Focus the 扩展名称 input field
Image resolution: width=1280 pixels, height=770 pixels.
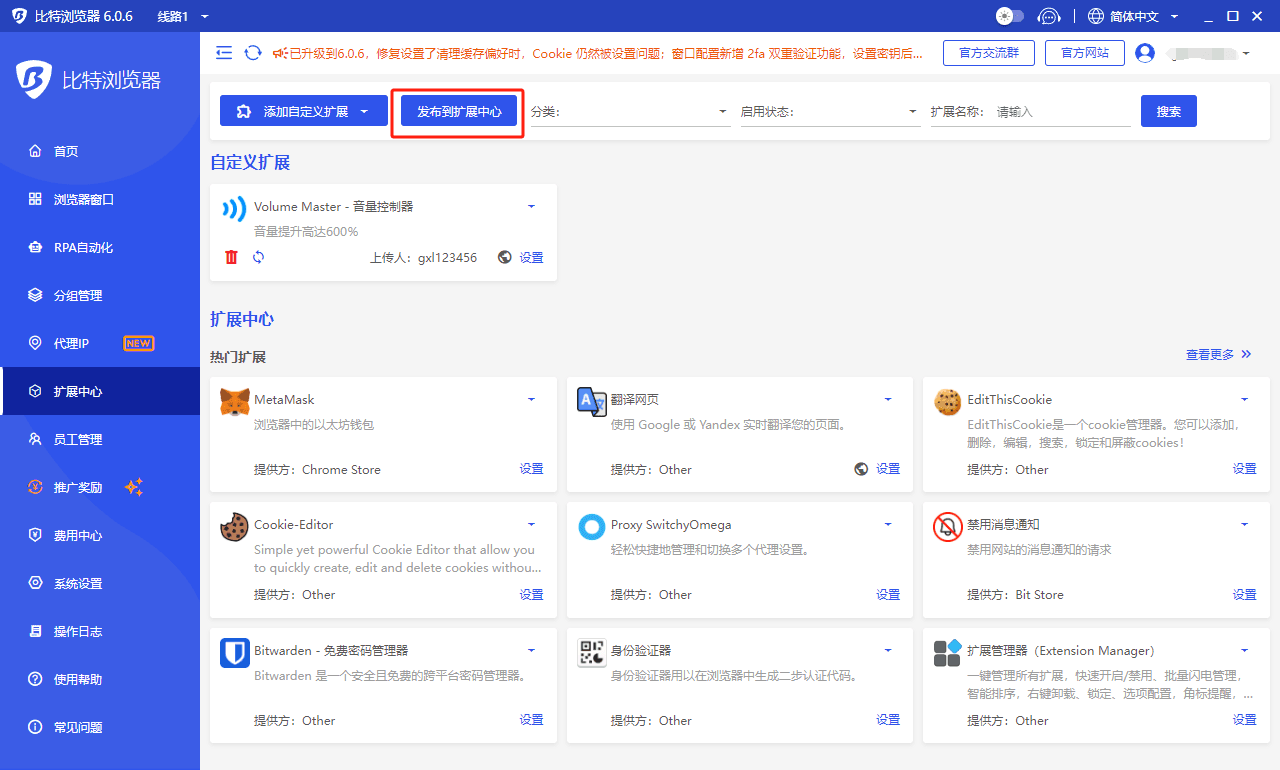click(x=1062, y=112)
